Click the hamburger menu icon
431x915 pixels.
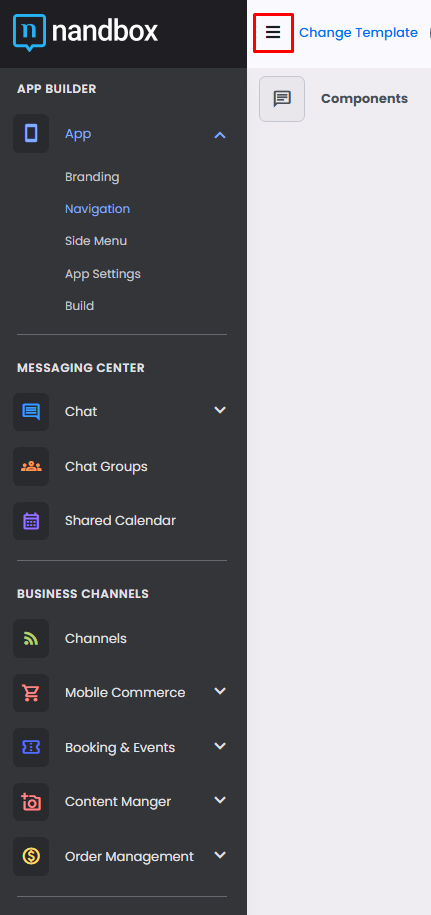(x=273, y=33)
